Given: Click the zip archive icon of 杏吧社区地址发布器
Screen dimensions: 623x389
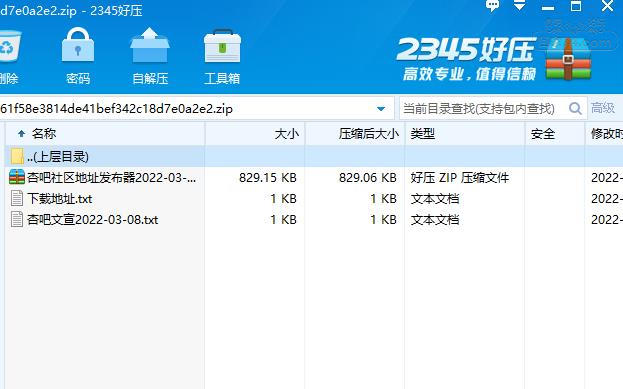Looking at the screenshot, I should (x=17, y=177).
